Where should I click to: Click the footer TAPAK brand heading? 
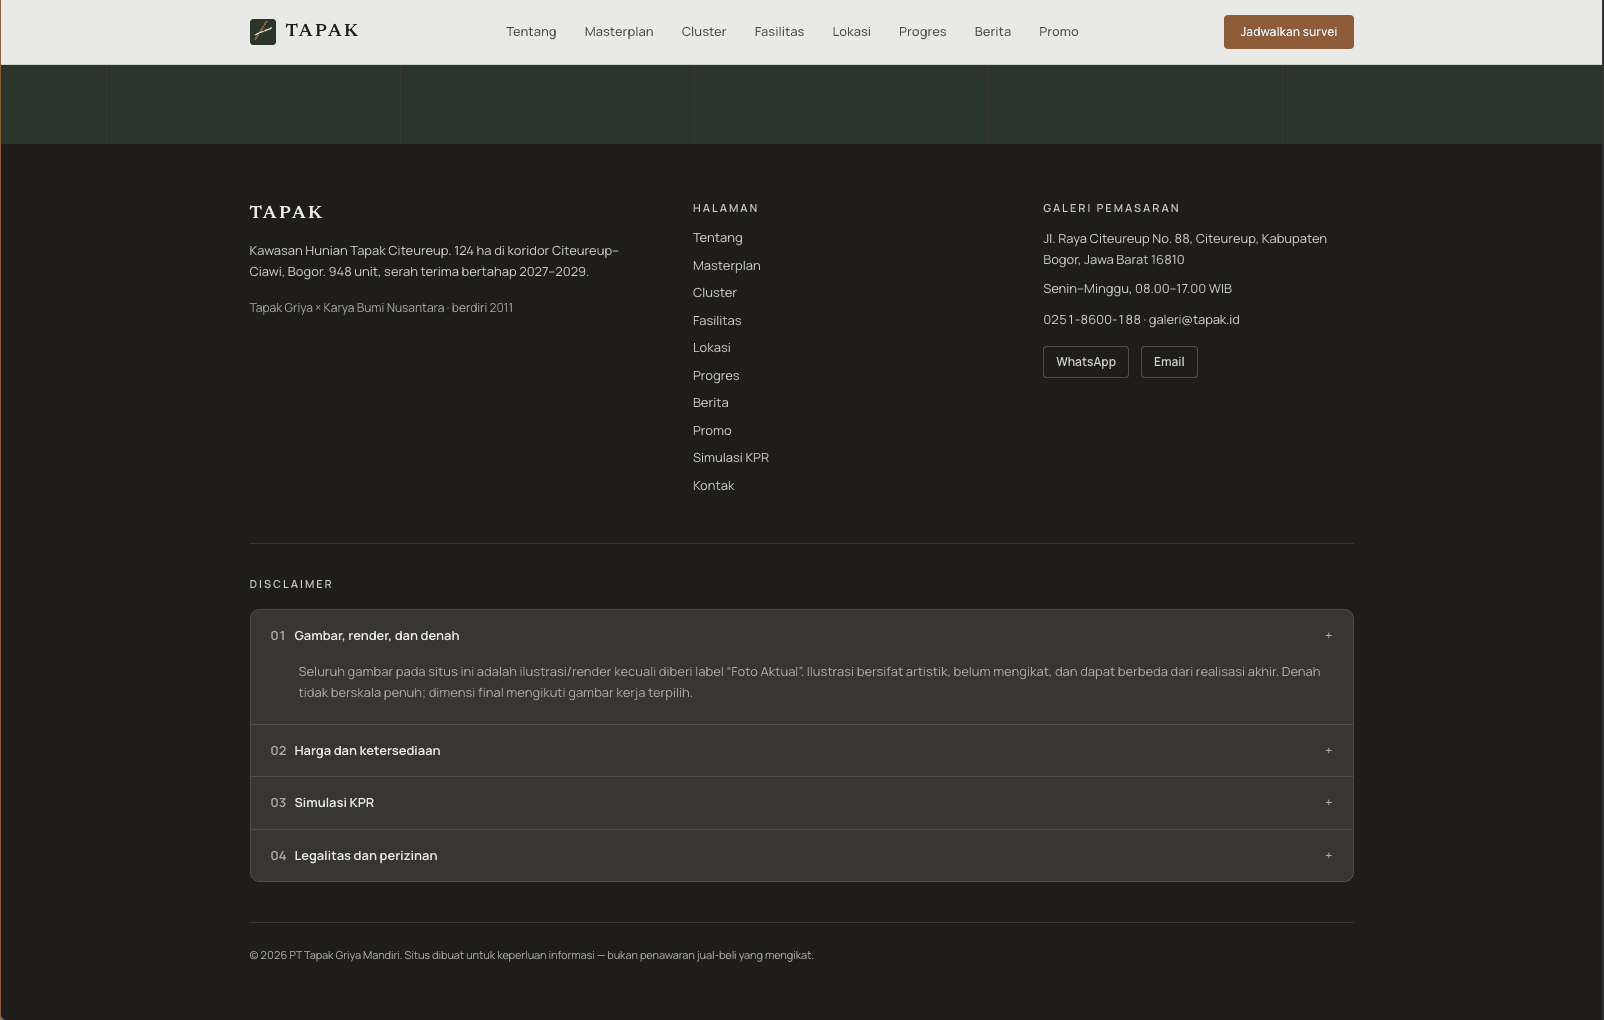(286, 212)
